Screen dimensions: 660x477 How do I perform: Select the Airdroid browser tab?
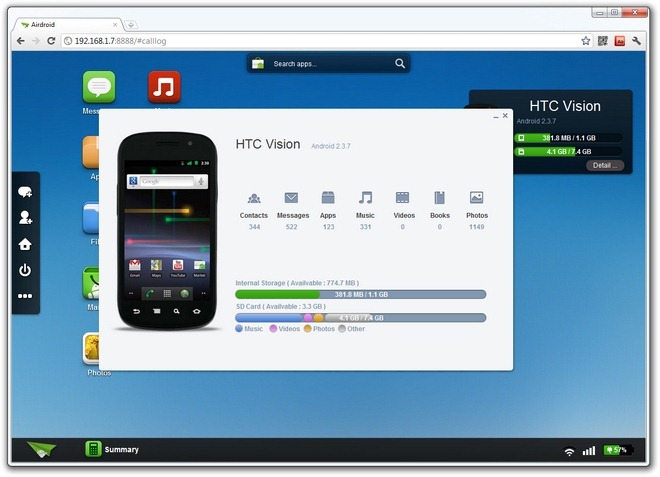(69, 24)
